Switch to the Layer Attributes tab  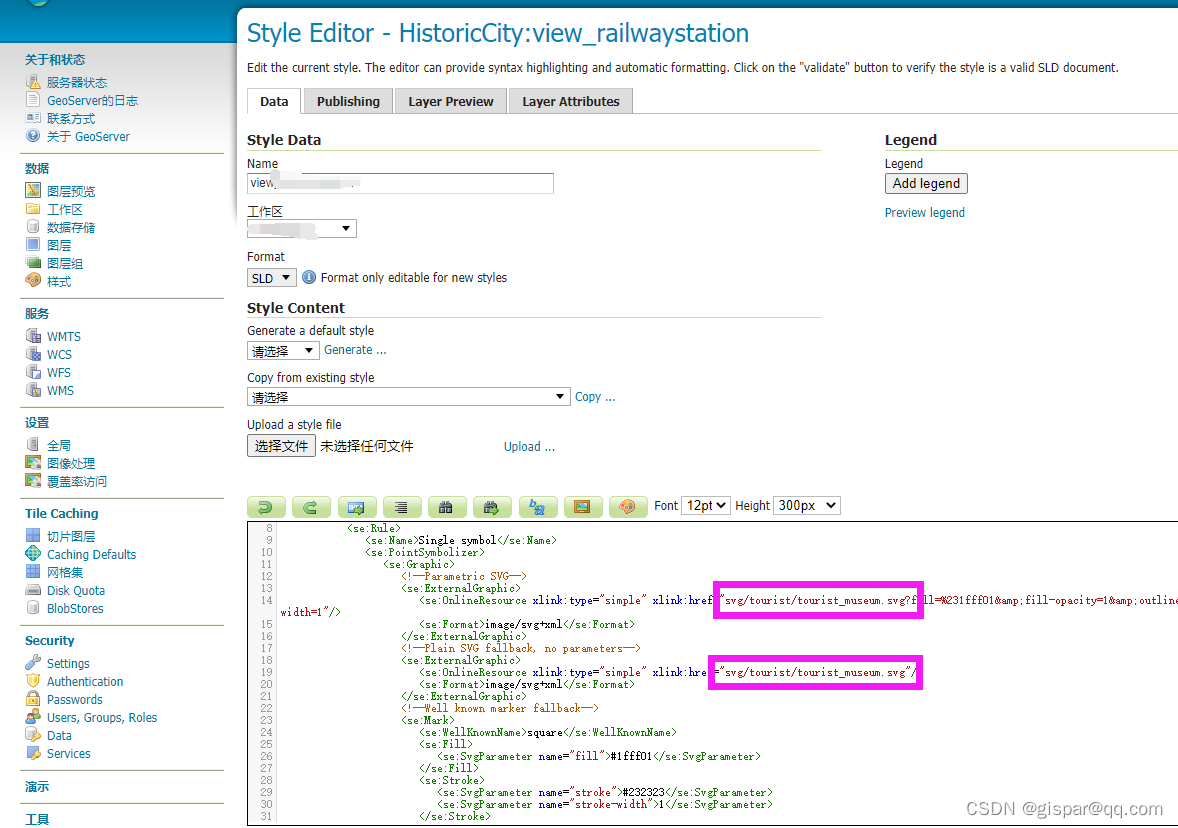(x=571, y=101)
